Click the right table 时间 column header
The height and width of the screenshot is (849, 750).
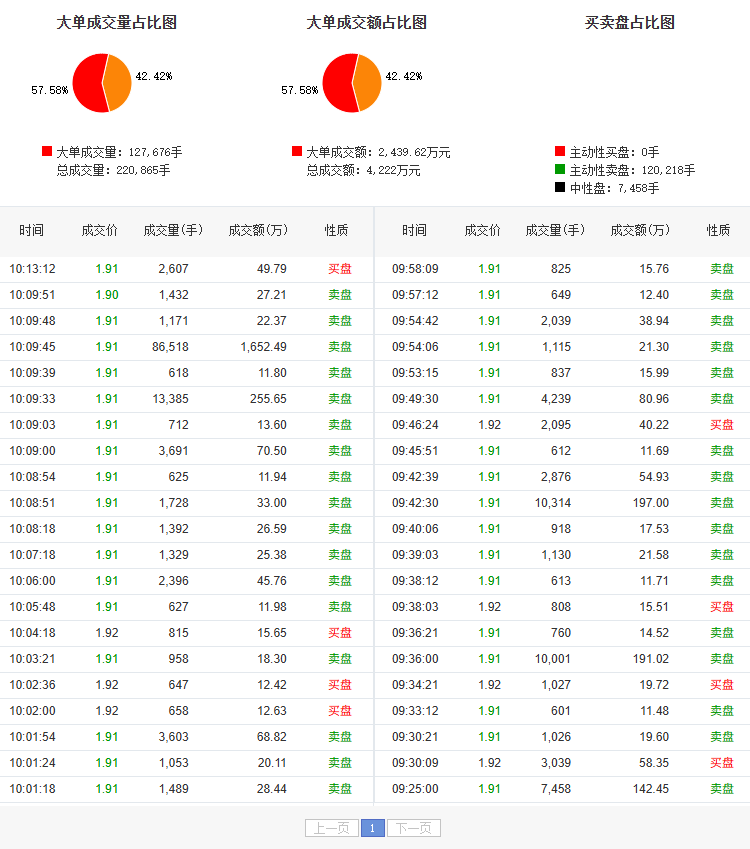[414, 231]
